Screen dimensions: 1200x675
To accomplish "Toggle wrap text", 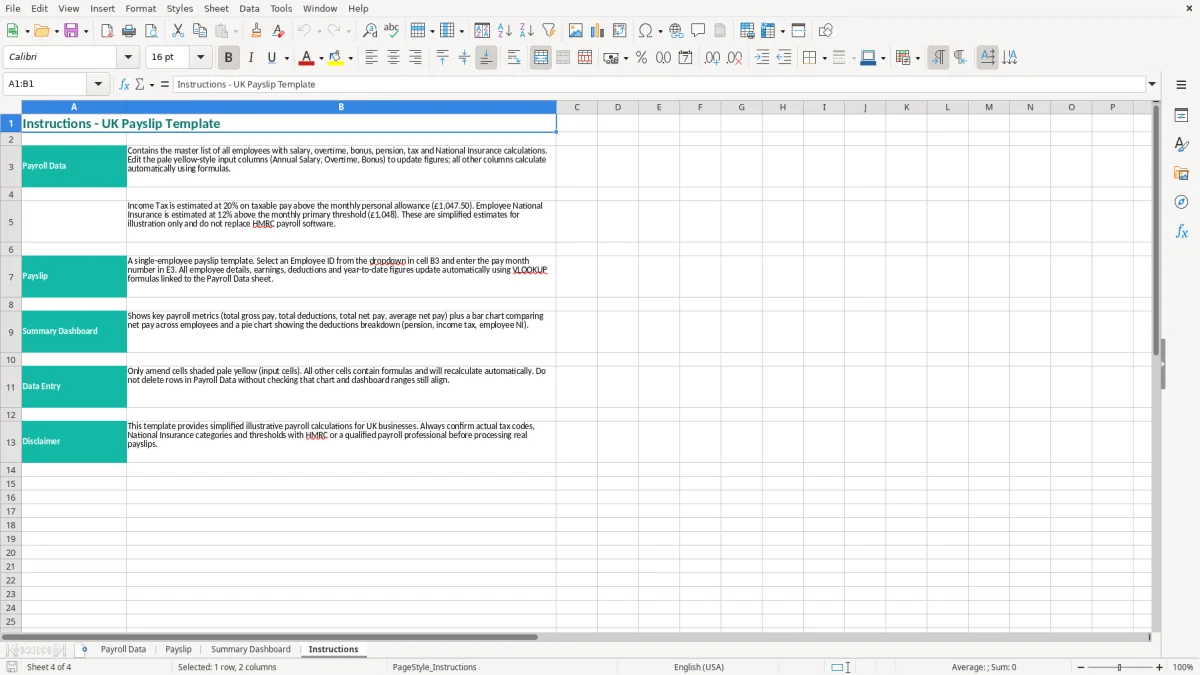I will [514, 58].
